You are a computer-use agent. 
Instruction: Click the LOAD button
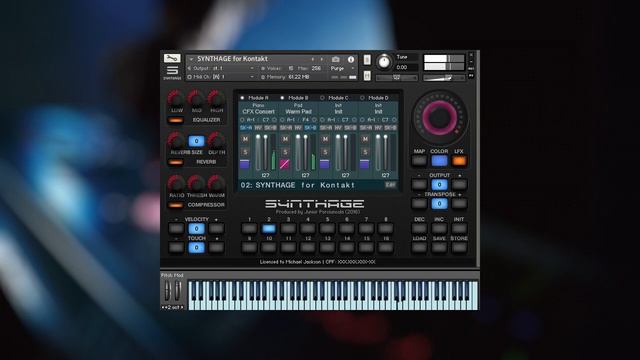tap(419, 247)
